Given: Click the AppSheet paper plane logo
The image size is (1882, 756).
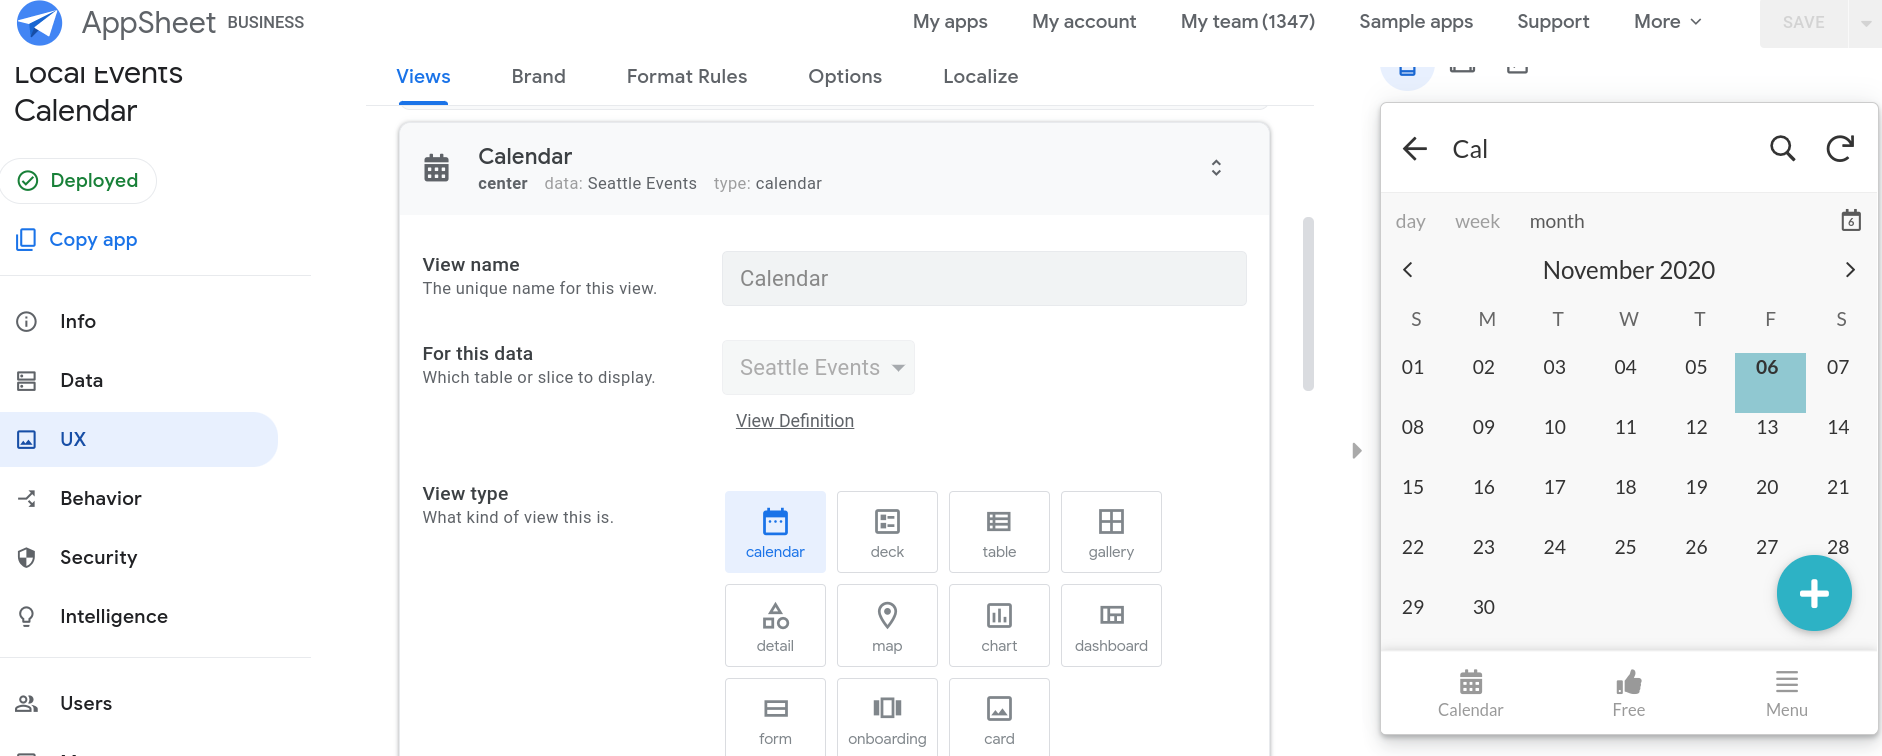Looking at the screenshot, I should point(40,22).
